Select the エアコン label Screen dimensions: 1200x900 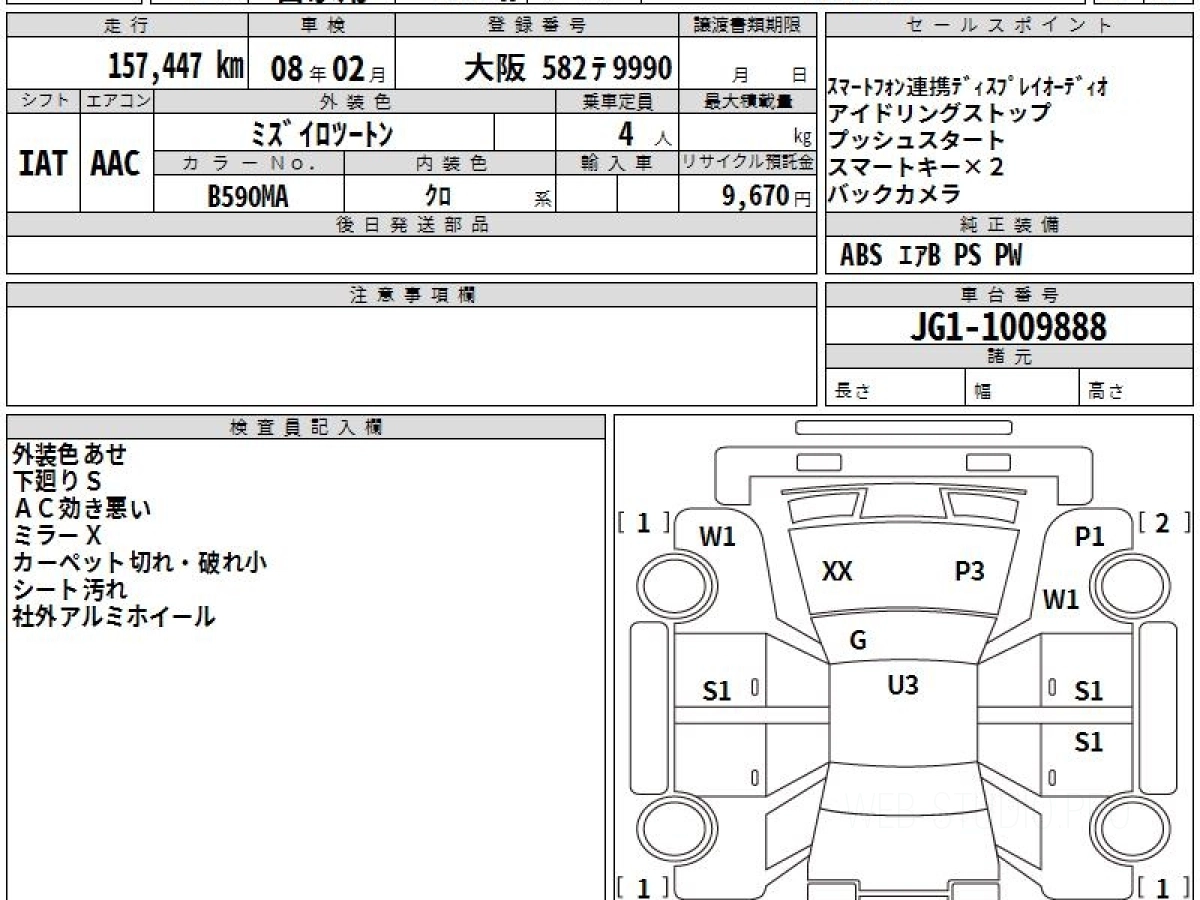(x=117, y=101)
